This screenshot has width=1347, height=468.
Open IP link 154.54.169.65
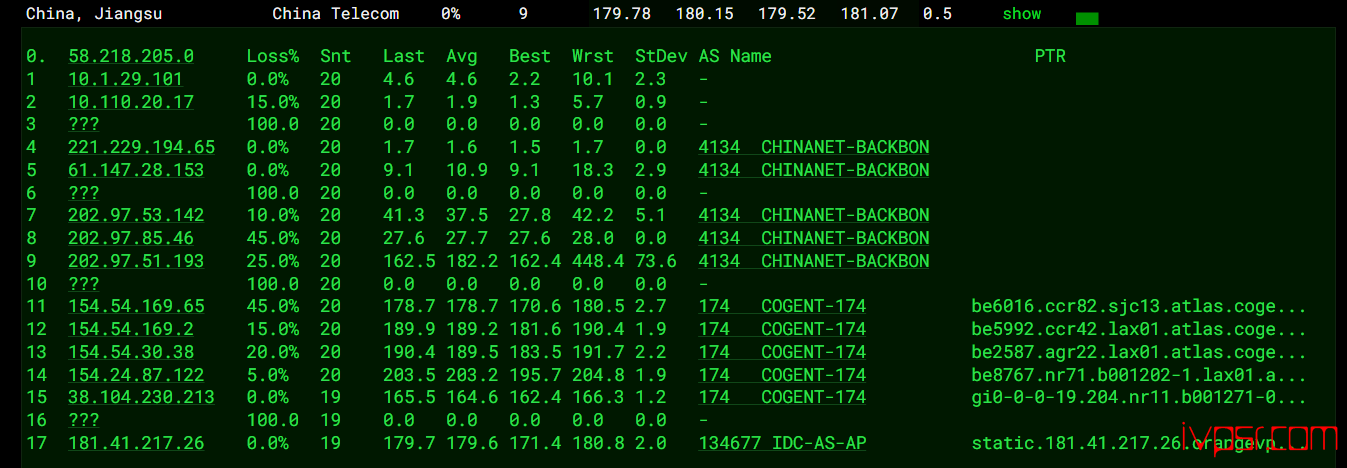[136, 306]
